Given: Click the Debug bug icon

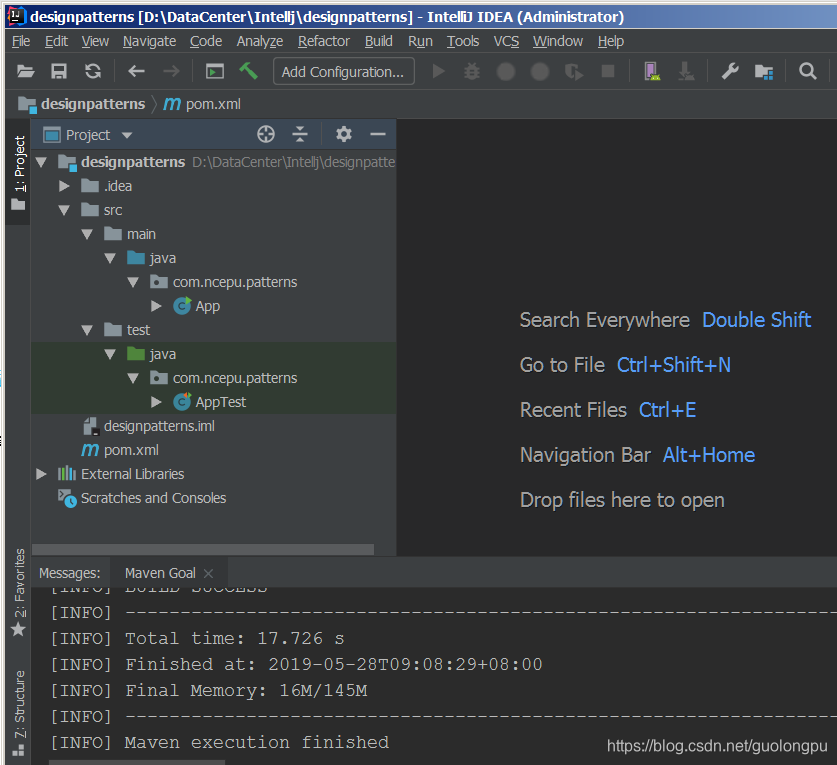Looking at the screenshot, I should pyautogui.click(x=472, y=71).
